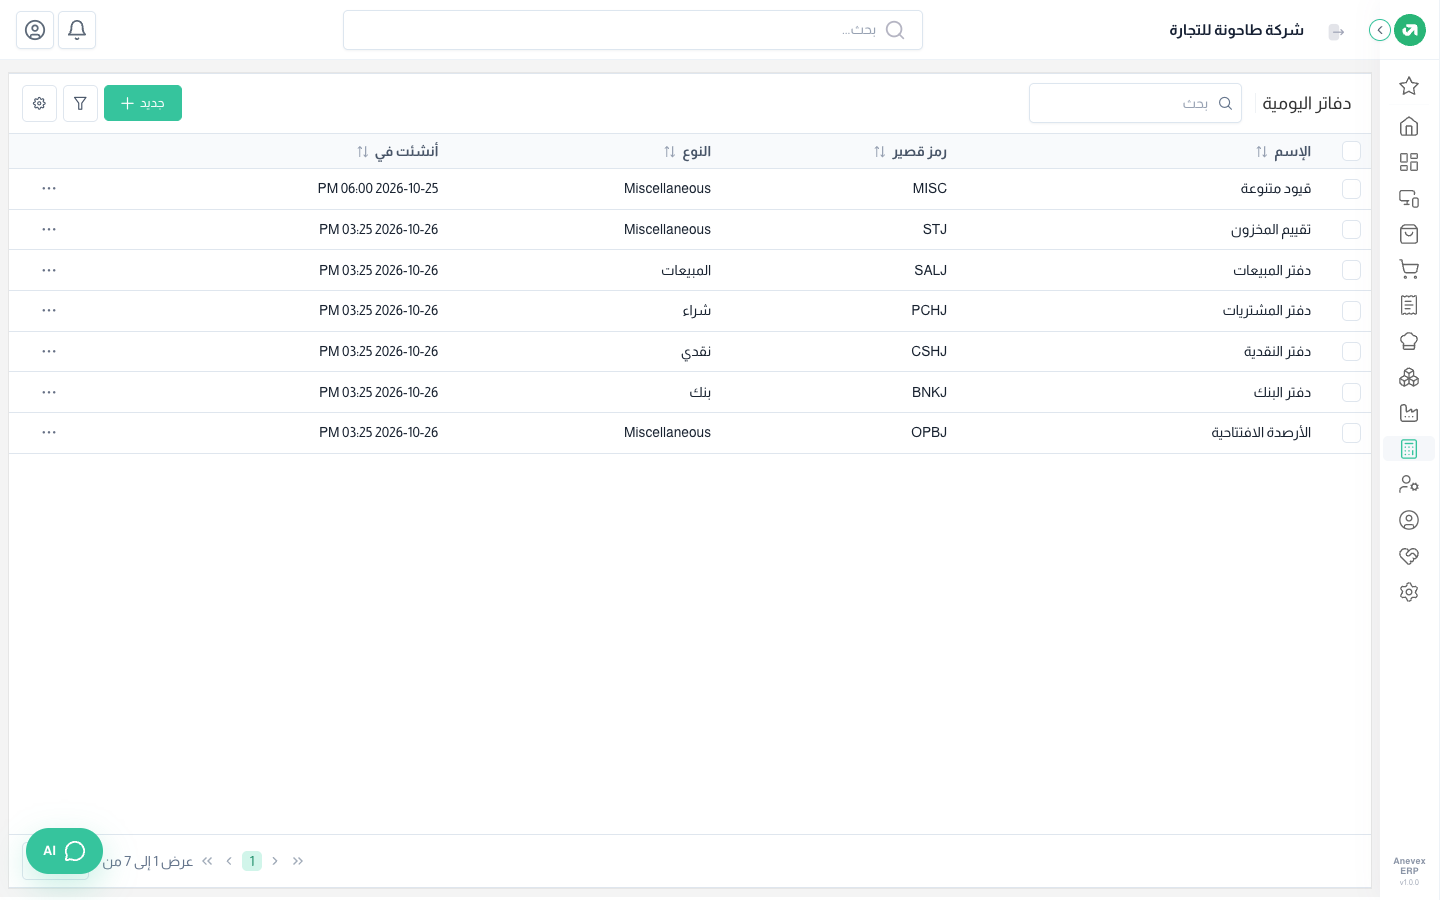Open the settings gear icon in sidebar
Screen dimensions: 1440x900
pyautogui.click(x=1409, y=592)
